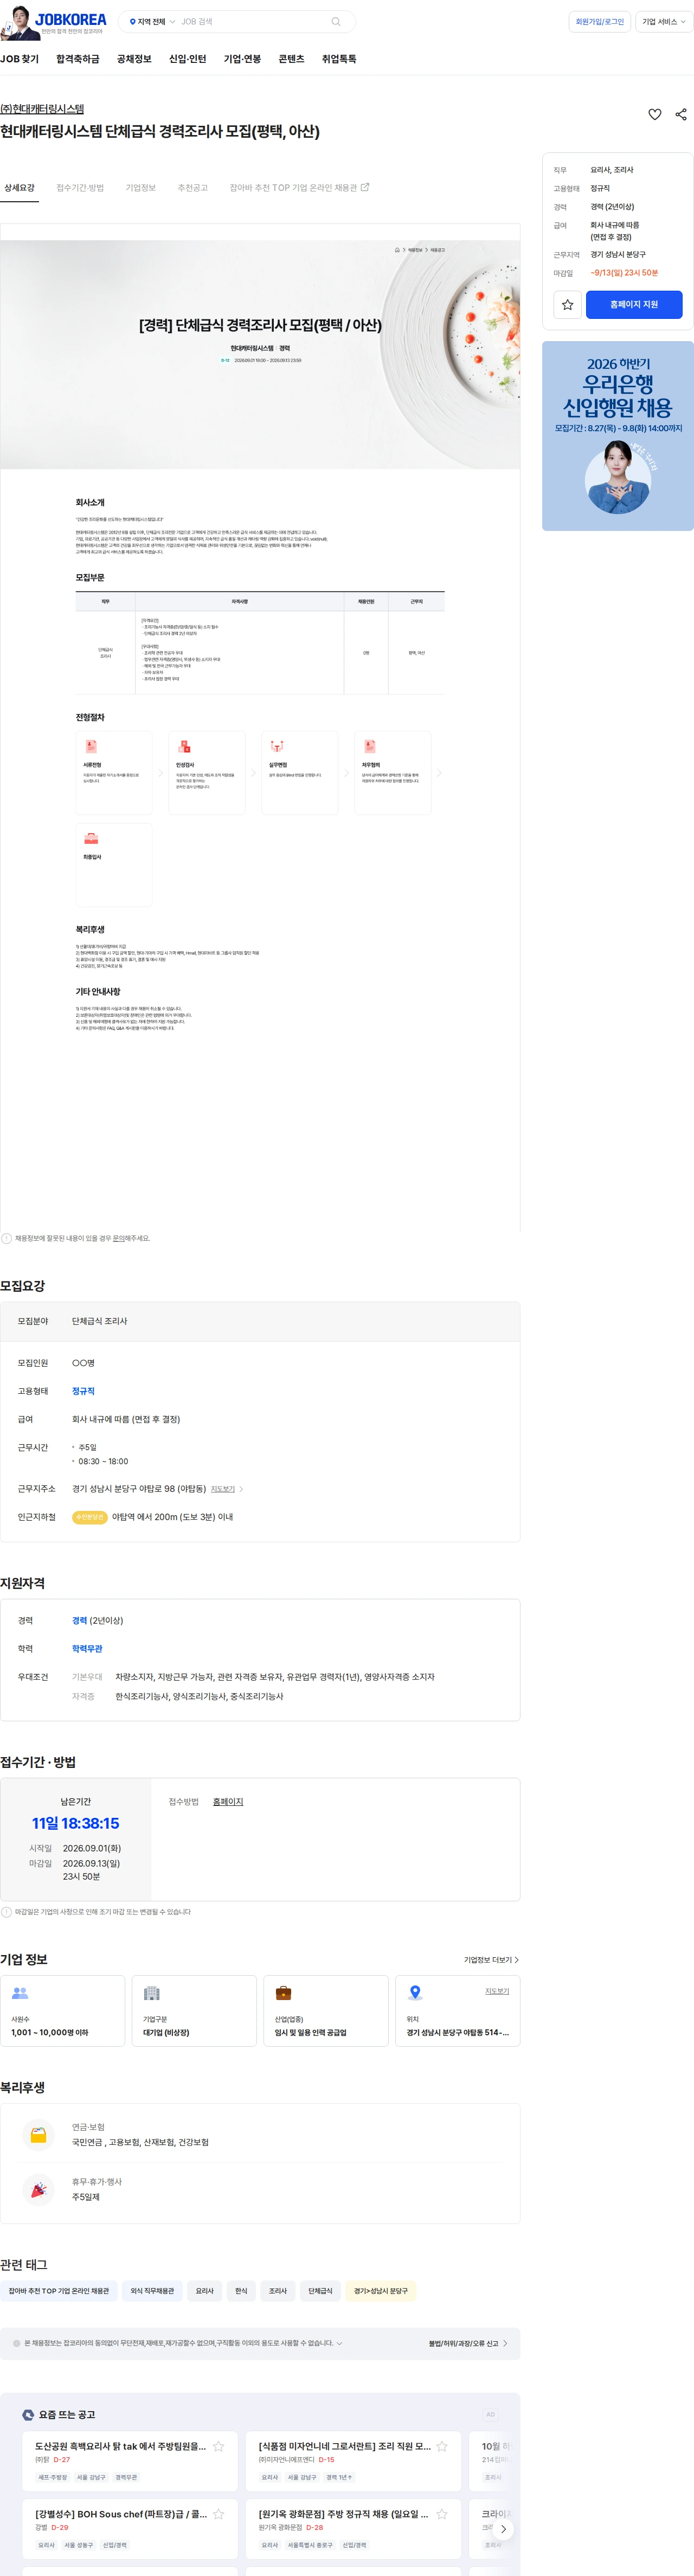
Task: Click the 실무면접 process step icon
Action: 277,746
